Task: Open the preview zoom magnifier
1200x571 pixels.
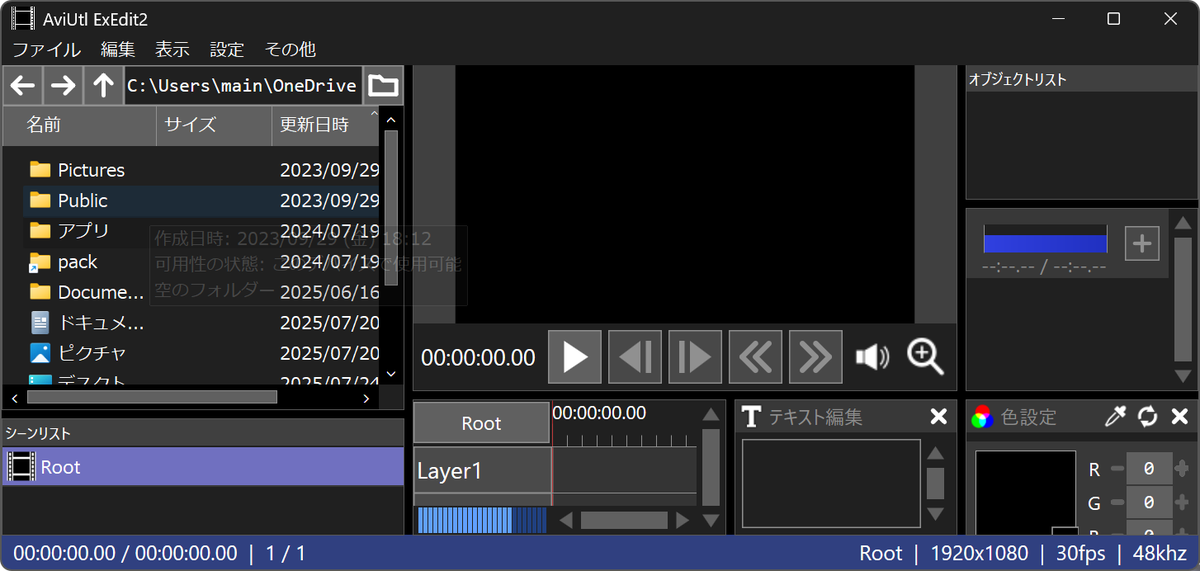Action: click(x=925, y=357)
